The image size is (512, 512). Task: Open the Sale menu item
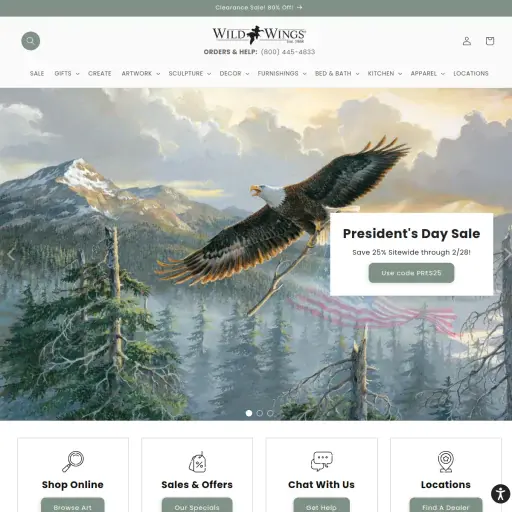tap(37, 73)
